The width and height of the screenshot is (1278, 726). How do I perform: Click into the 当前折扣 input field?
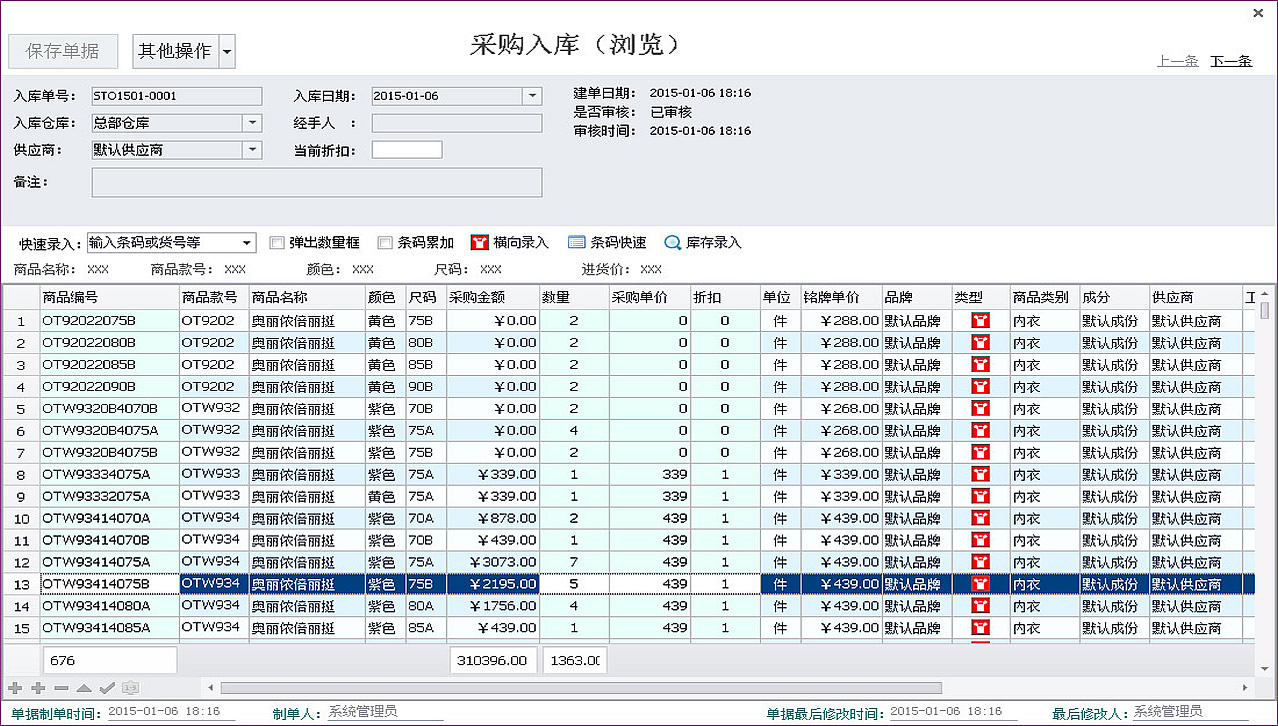[x=406, y=150]
